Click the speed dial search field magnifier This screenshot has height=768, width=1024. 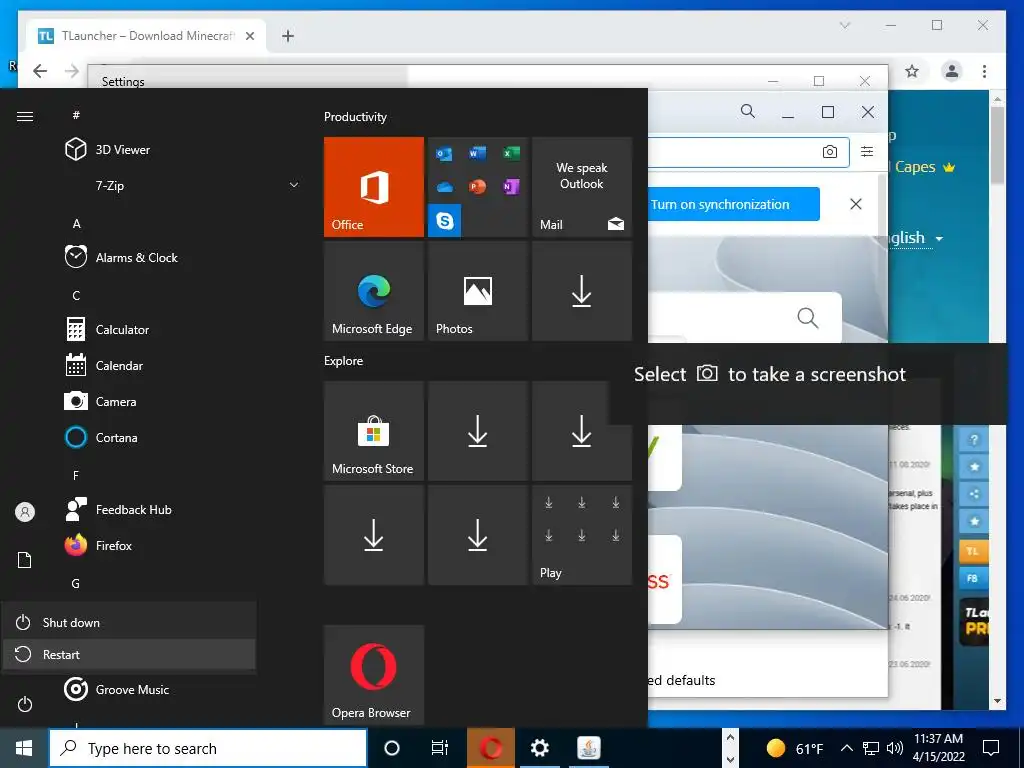808,318
